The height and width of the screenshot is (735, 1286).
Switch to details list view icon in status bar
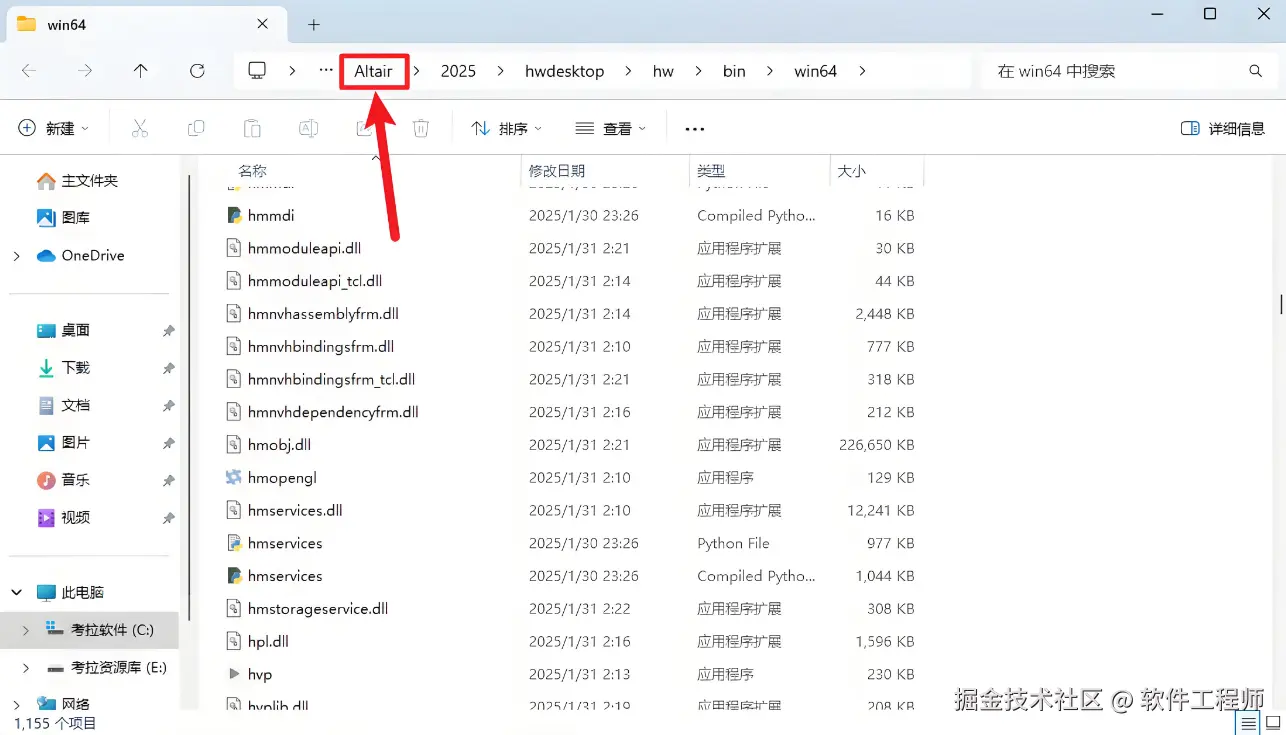pos(1248,723)
